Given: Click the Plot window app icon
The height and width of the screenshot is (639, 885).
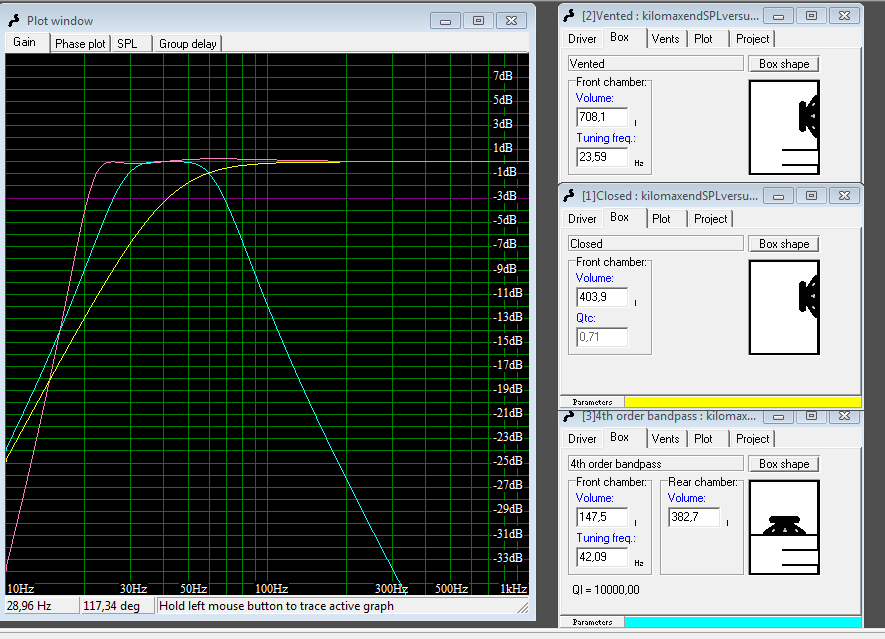Looking at the screenshot, I should pyautogui.click(x=14, y=21).
